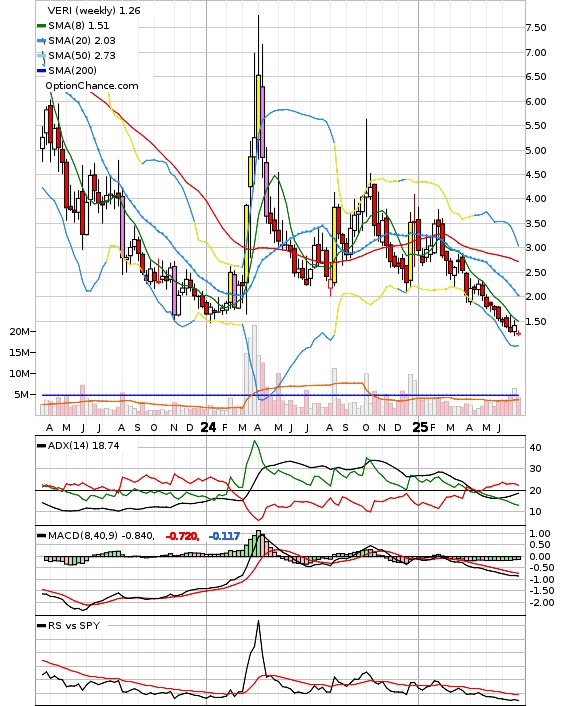Select the RS vs SPY panel label

click(74, 625)
